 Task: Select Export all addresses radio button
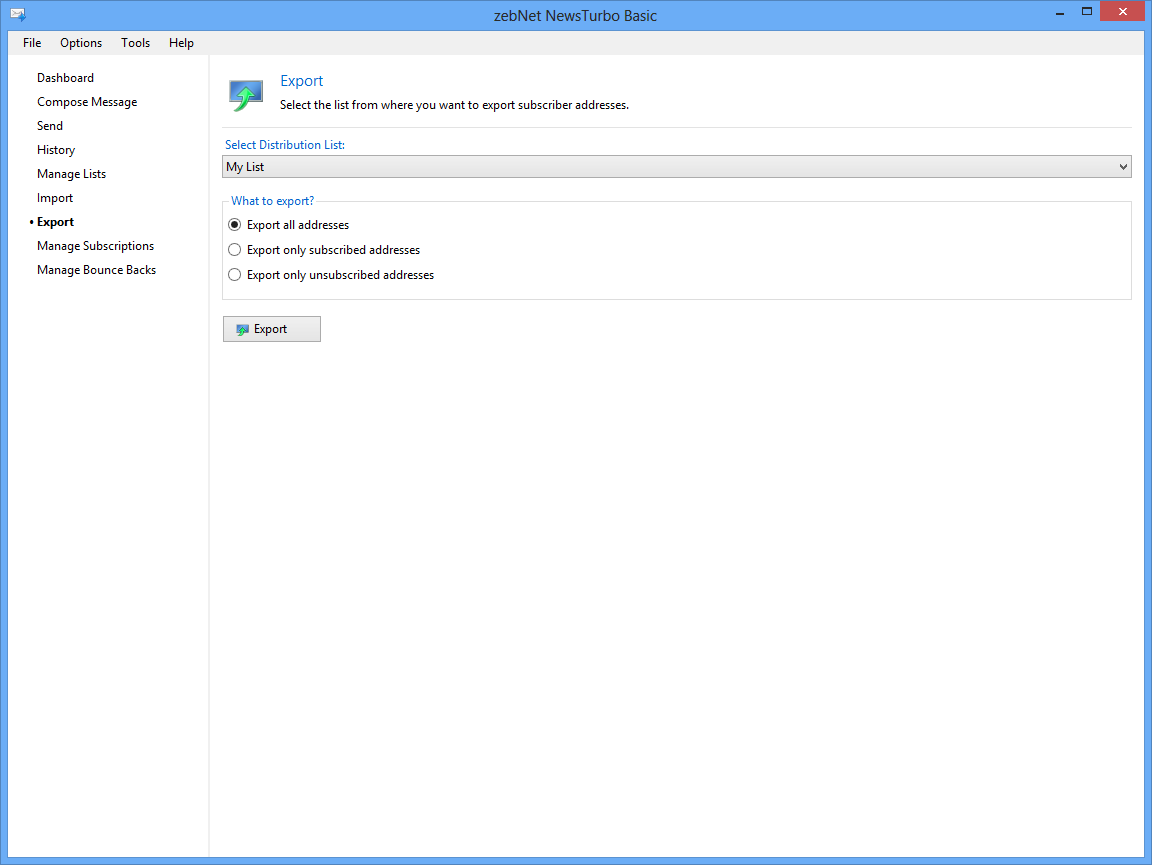click(235, 225)
